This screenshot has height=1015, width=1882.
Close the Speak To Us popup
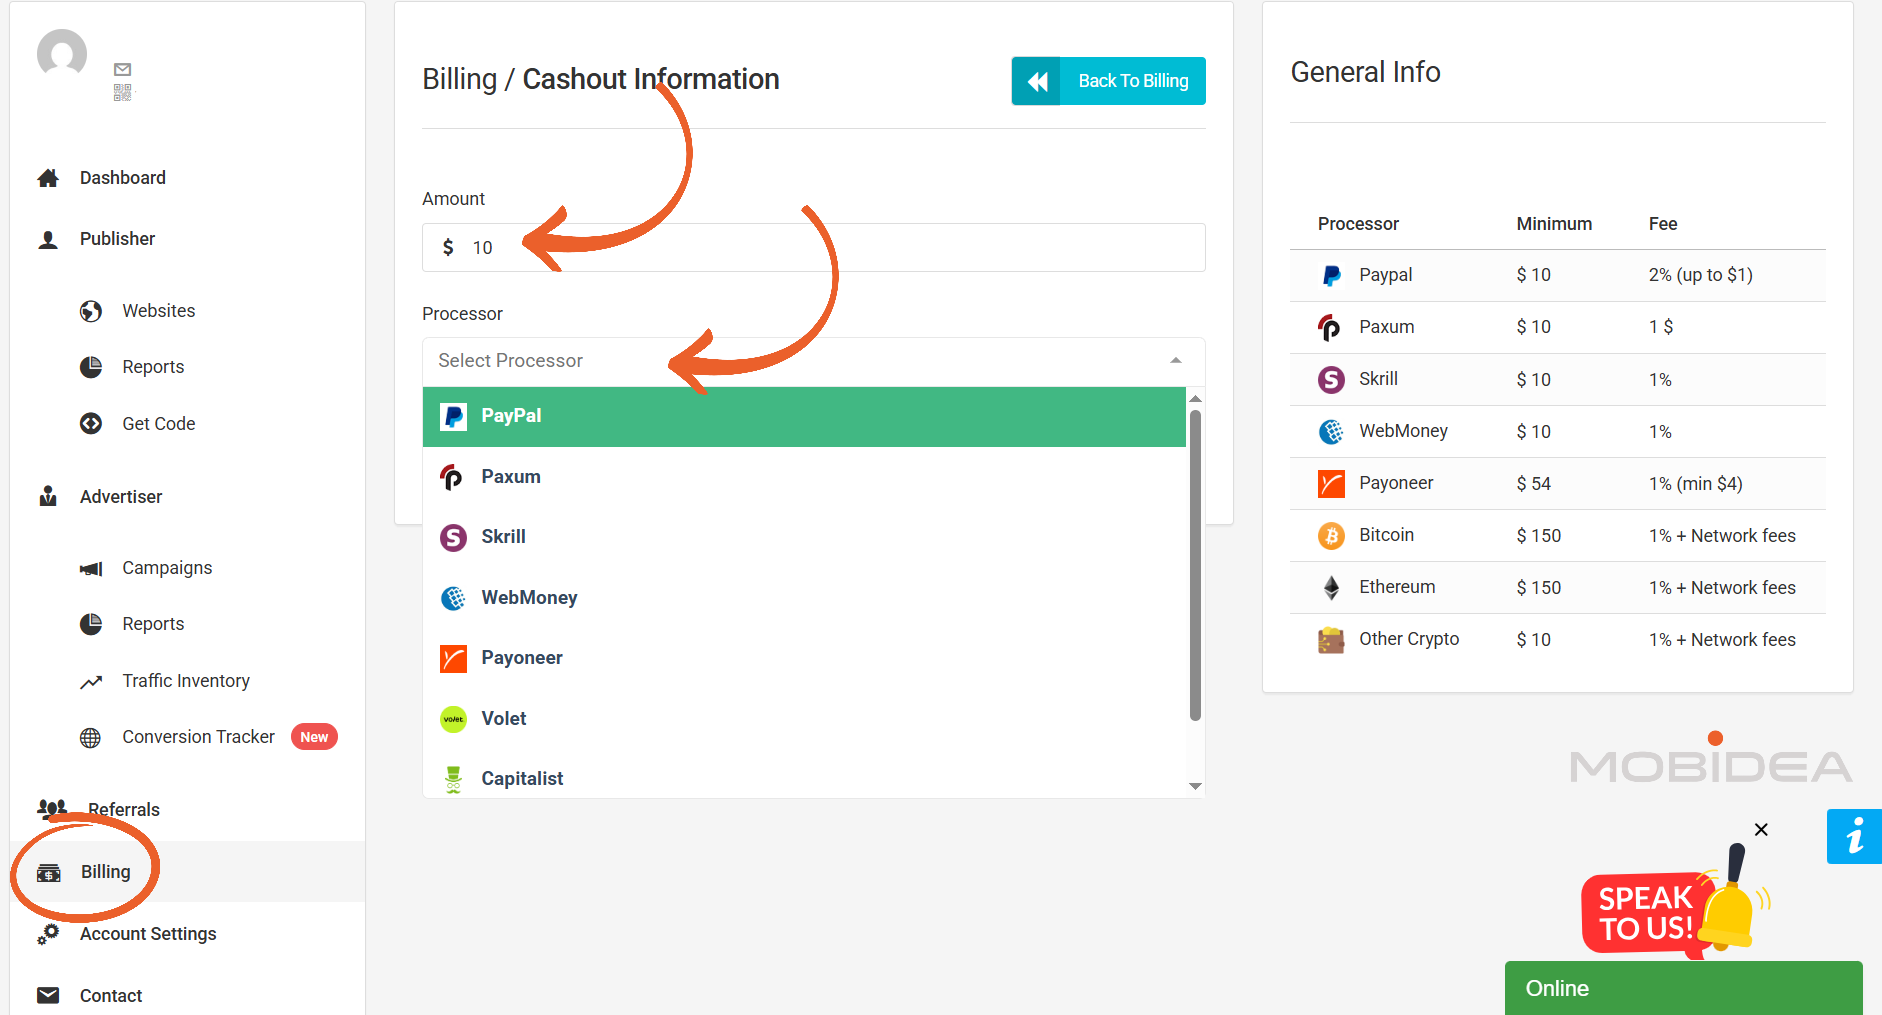1761,829
